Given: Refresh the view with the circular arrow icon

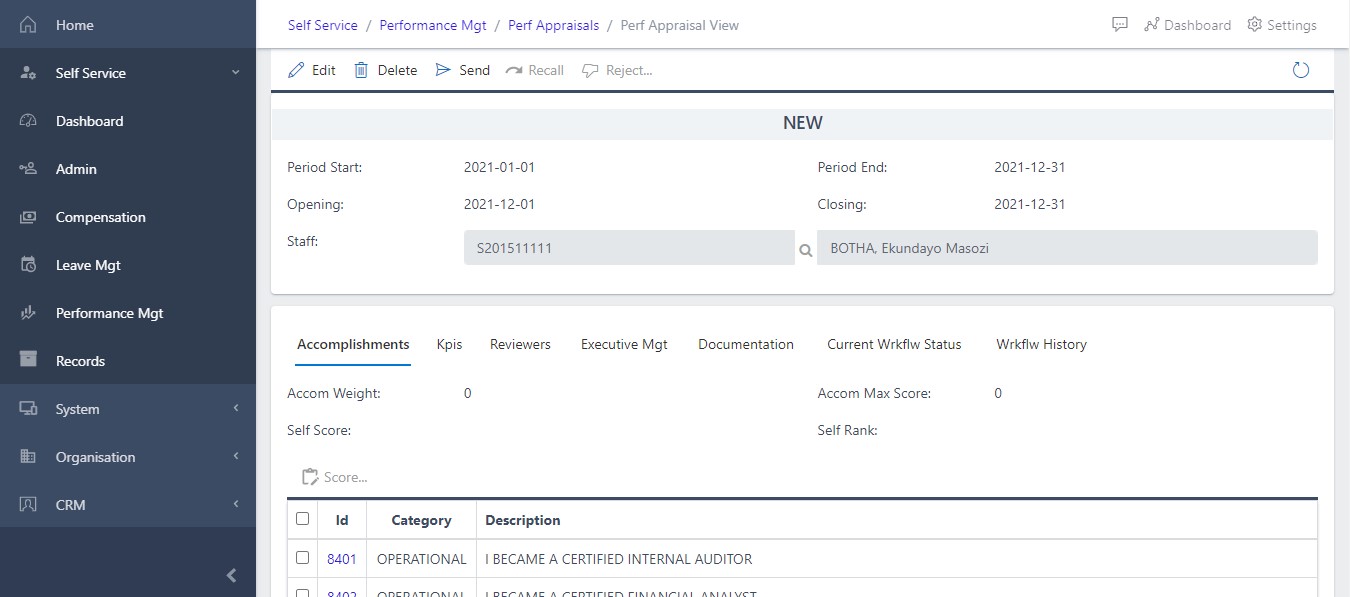Looking at the screenshot, I should 1300,70.
